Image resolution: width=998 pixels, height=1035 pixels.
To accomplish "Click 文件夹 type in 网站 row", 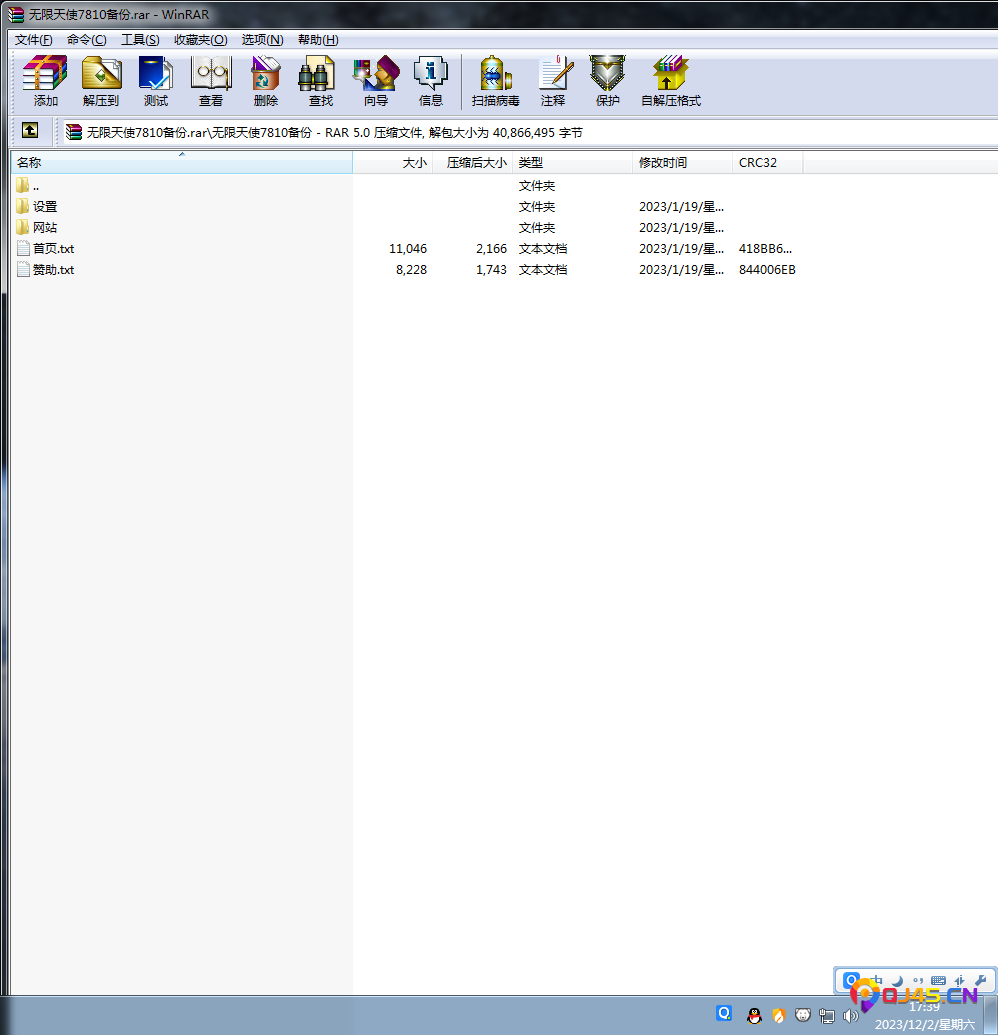I will click(x=537, y=228).
